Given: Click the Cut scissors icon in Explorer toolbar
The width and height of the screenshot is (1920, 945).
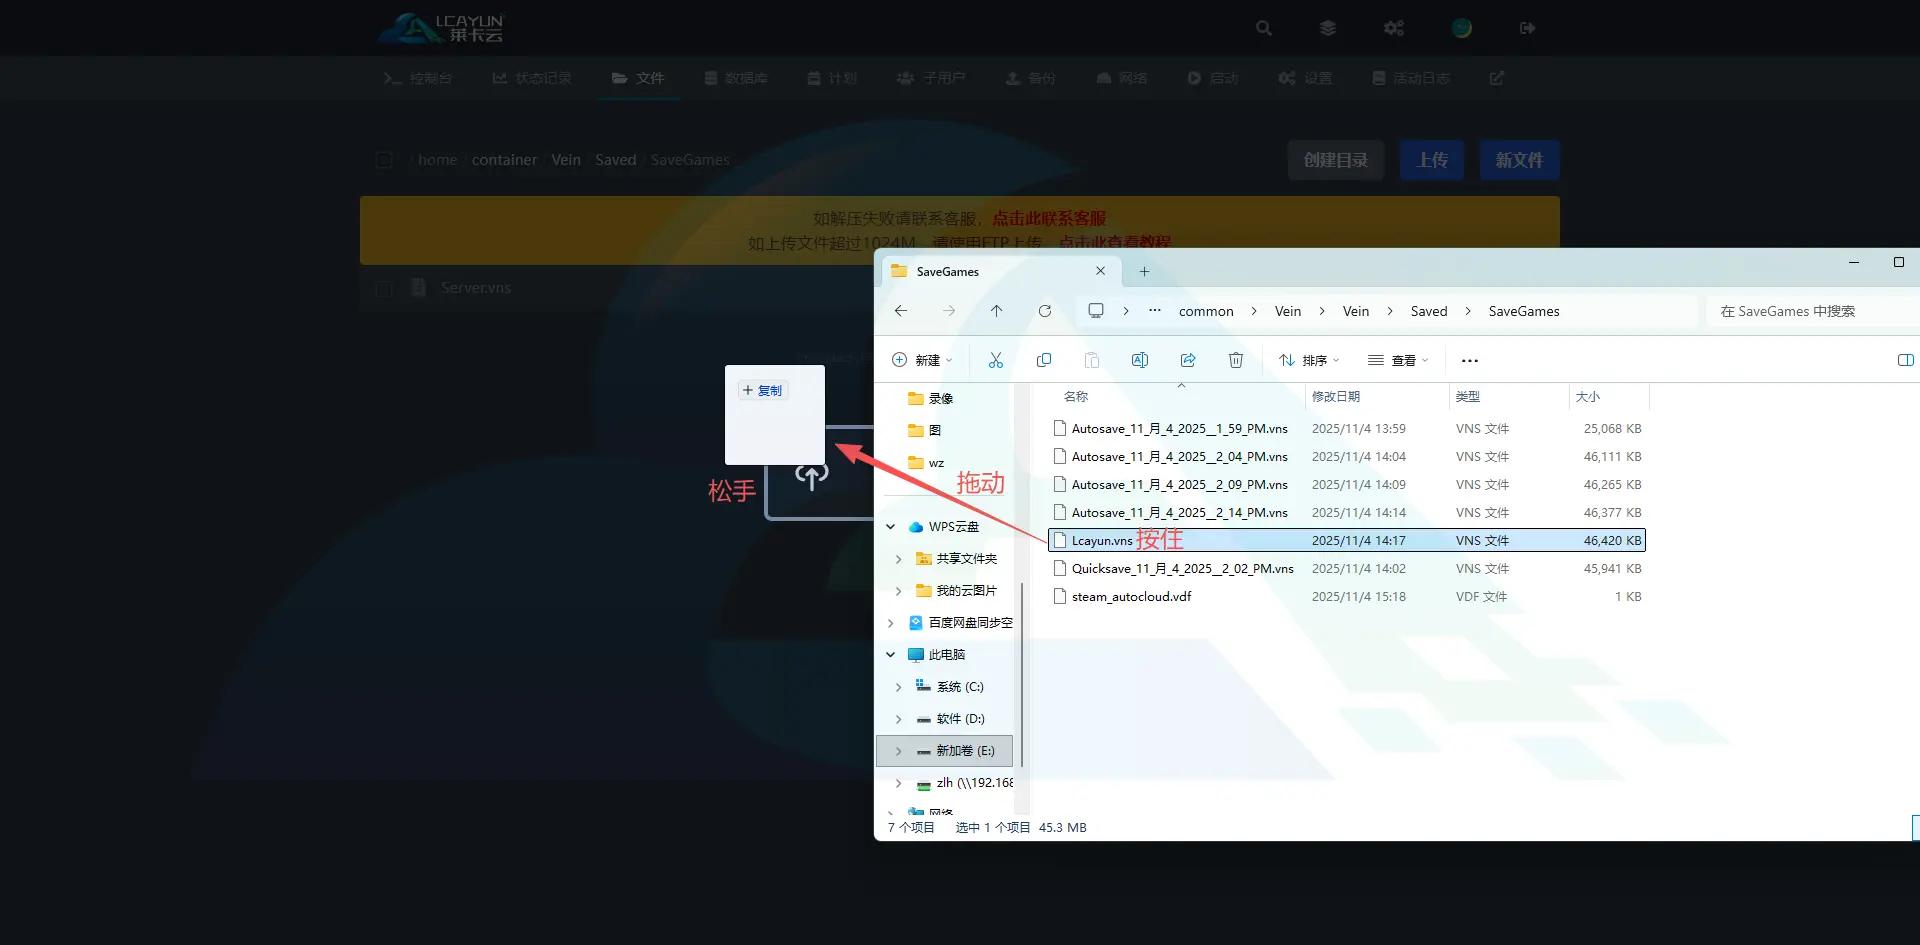Looking at the screenshot, I should pyautogui.click(x=995, y=360).
